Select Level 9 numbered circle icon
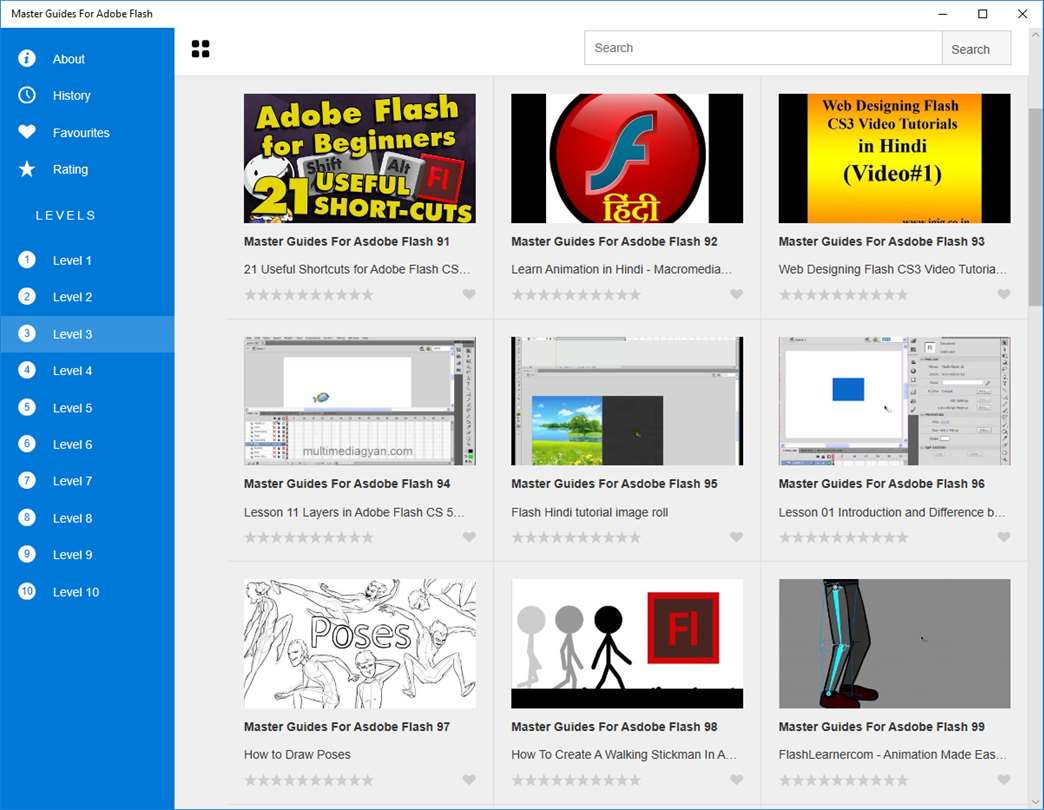1044x810 pixels. (27, 554)
